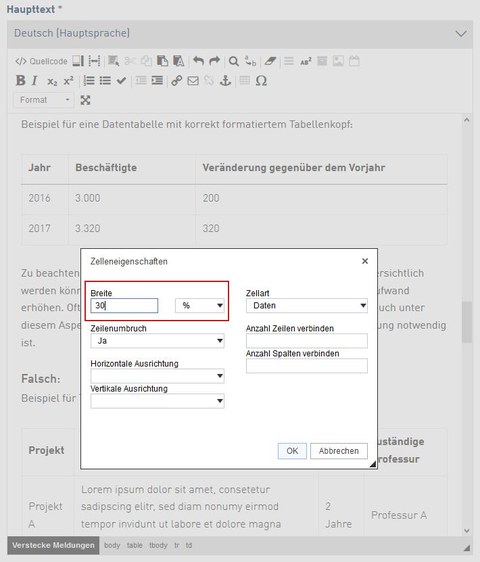Select the tr element in the path bar

[x=177, y=546]
